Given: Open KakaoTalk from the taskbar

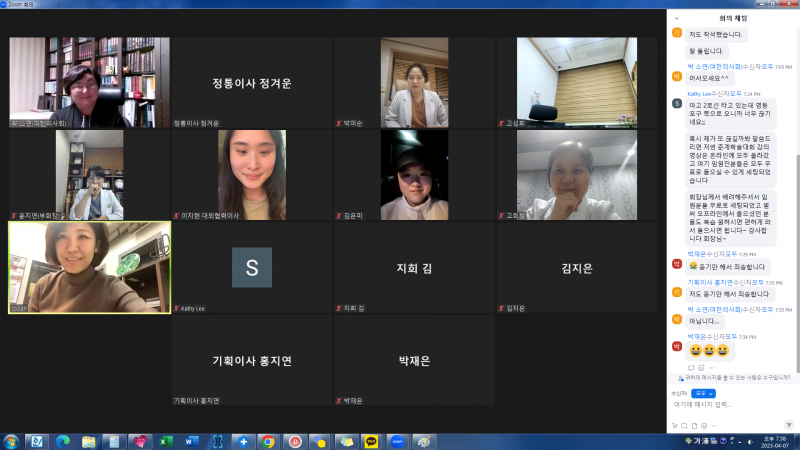Looking at the screenshot, I should (371, 441).
